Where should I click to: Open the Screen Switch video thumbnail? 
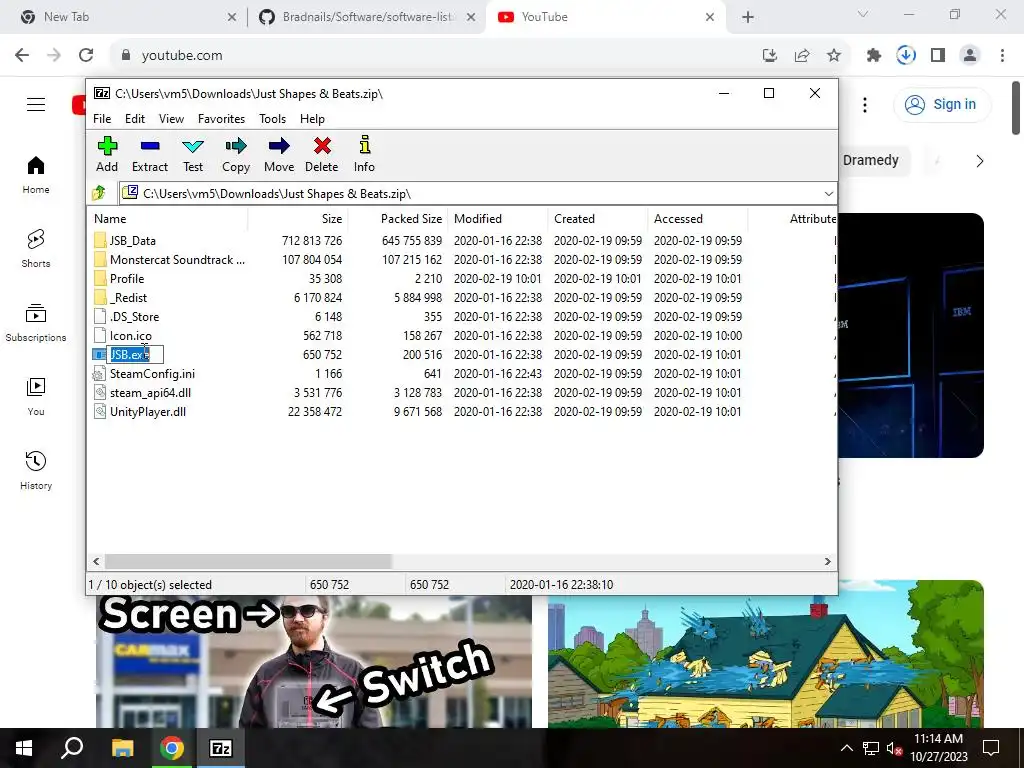click(313, 661)
